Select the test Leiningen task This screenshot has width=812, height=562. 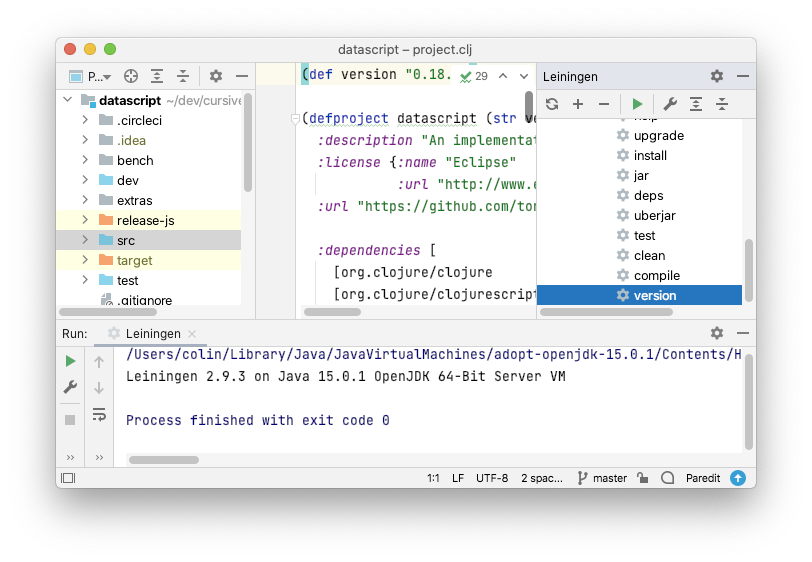click(x=636, y=236)
